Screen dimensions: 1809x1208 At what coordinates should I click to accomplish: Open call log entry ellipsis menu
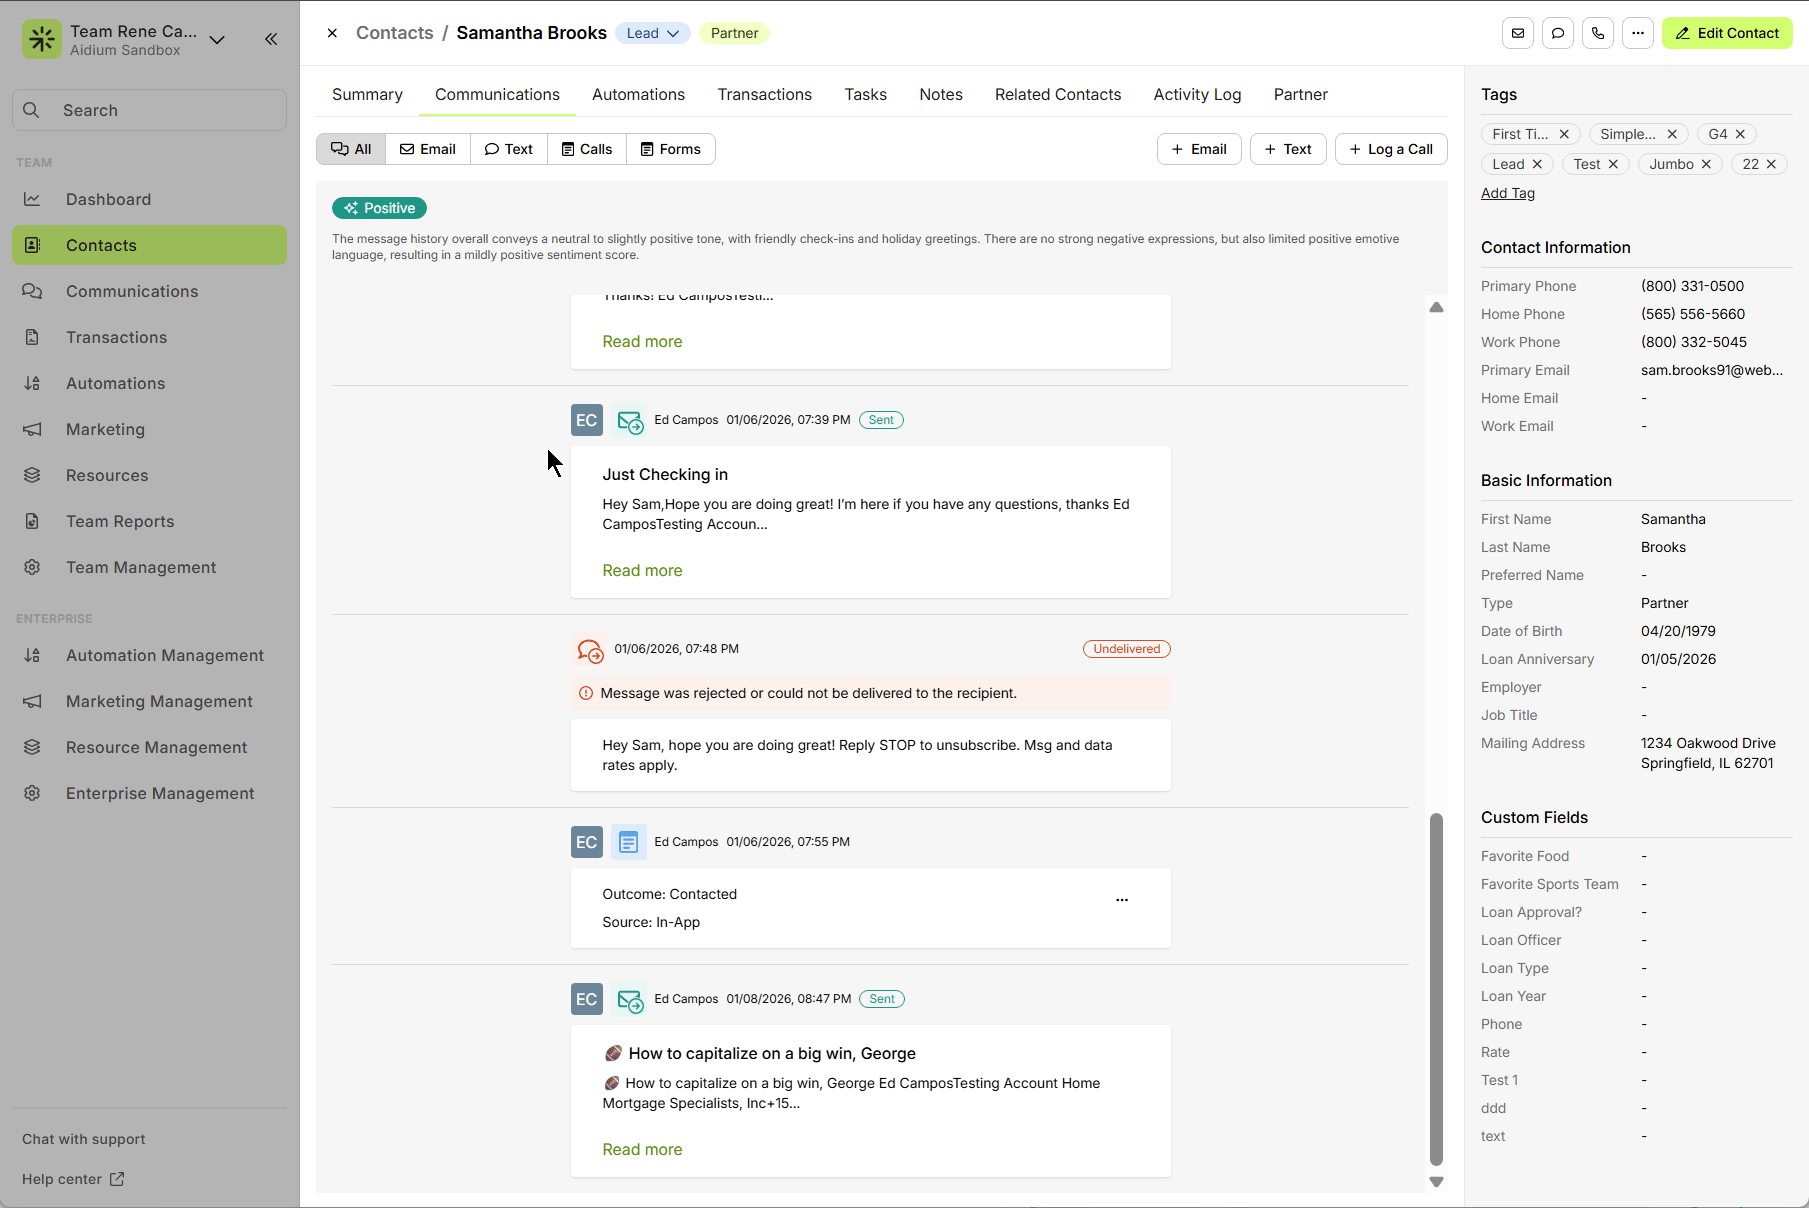click(x=1121, y=900)
